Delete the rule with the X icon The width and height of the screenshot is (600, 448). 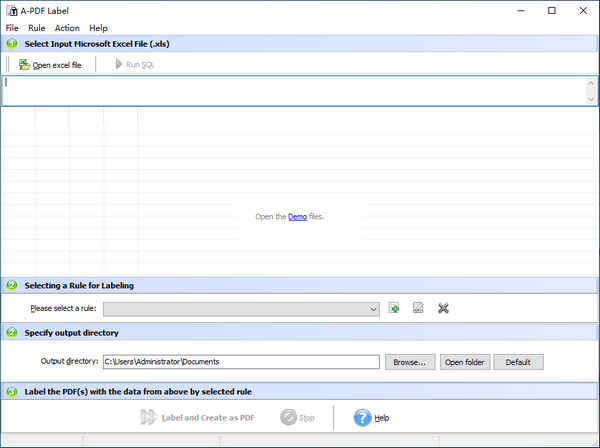443,308
